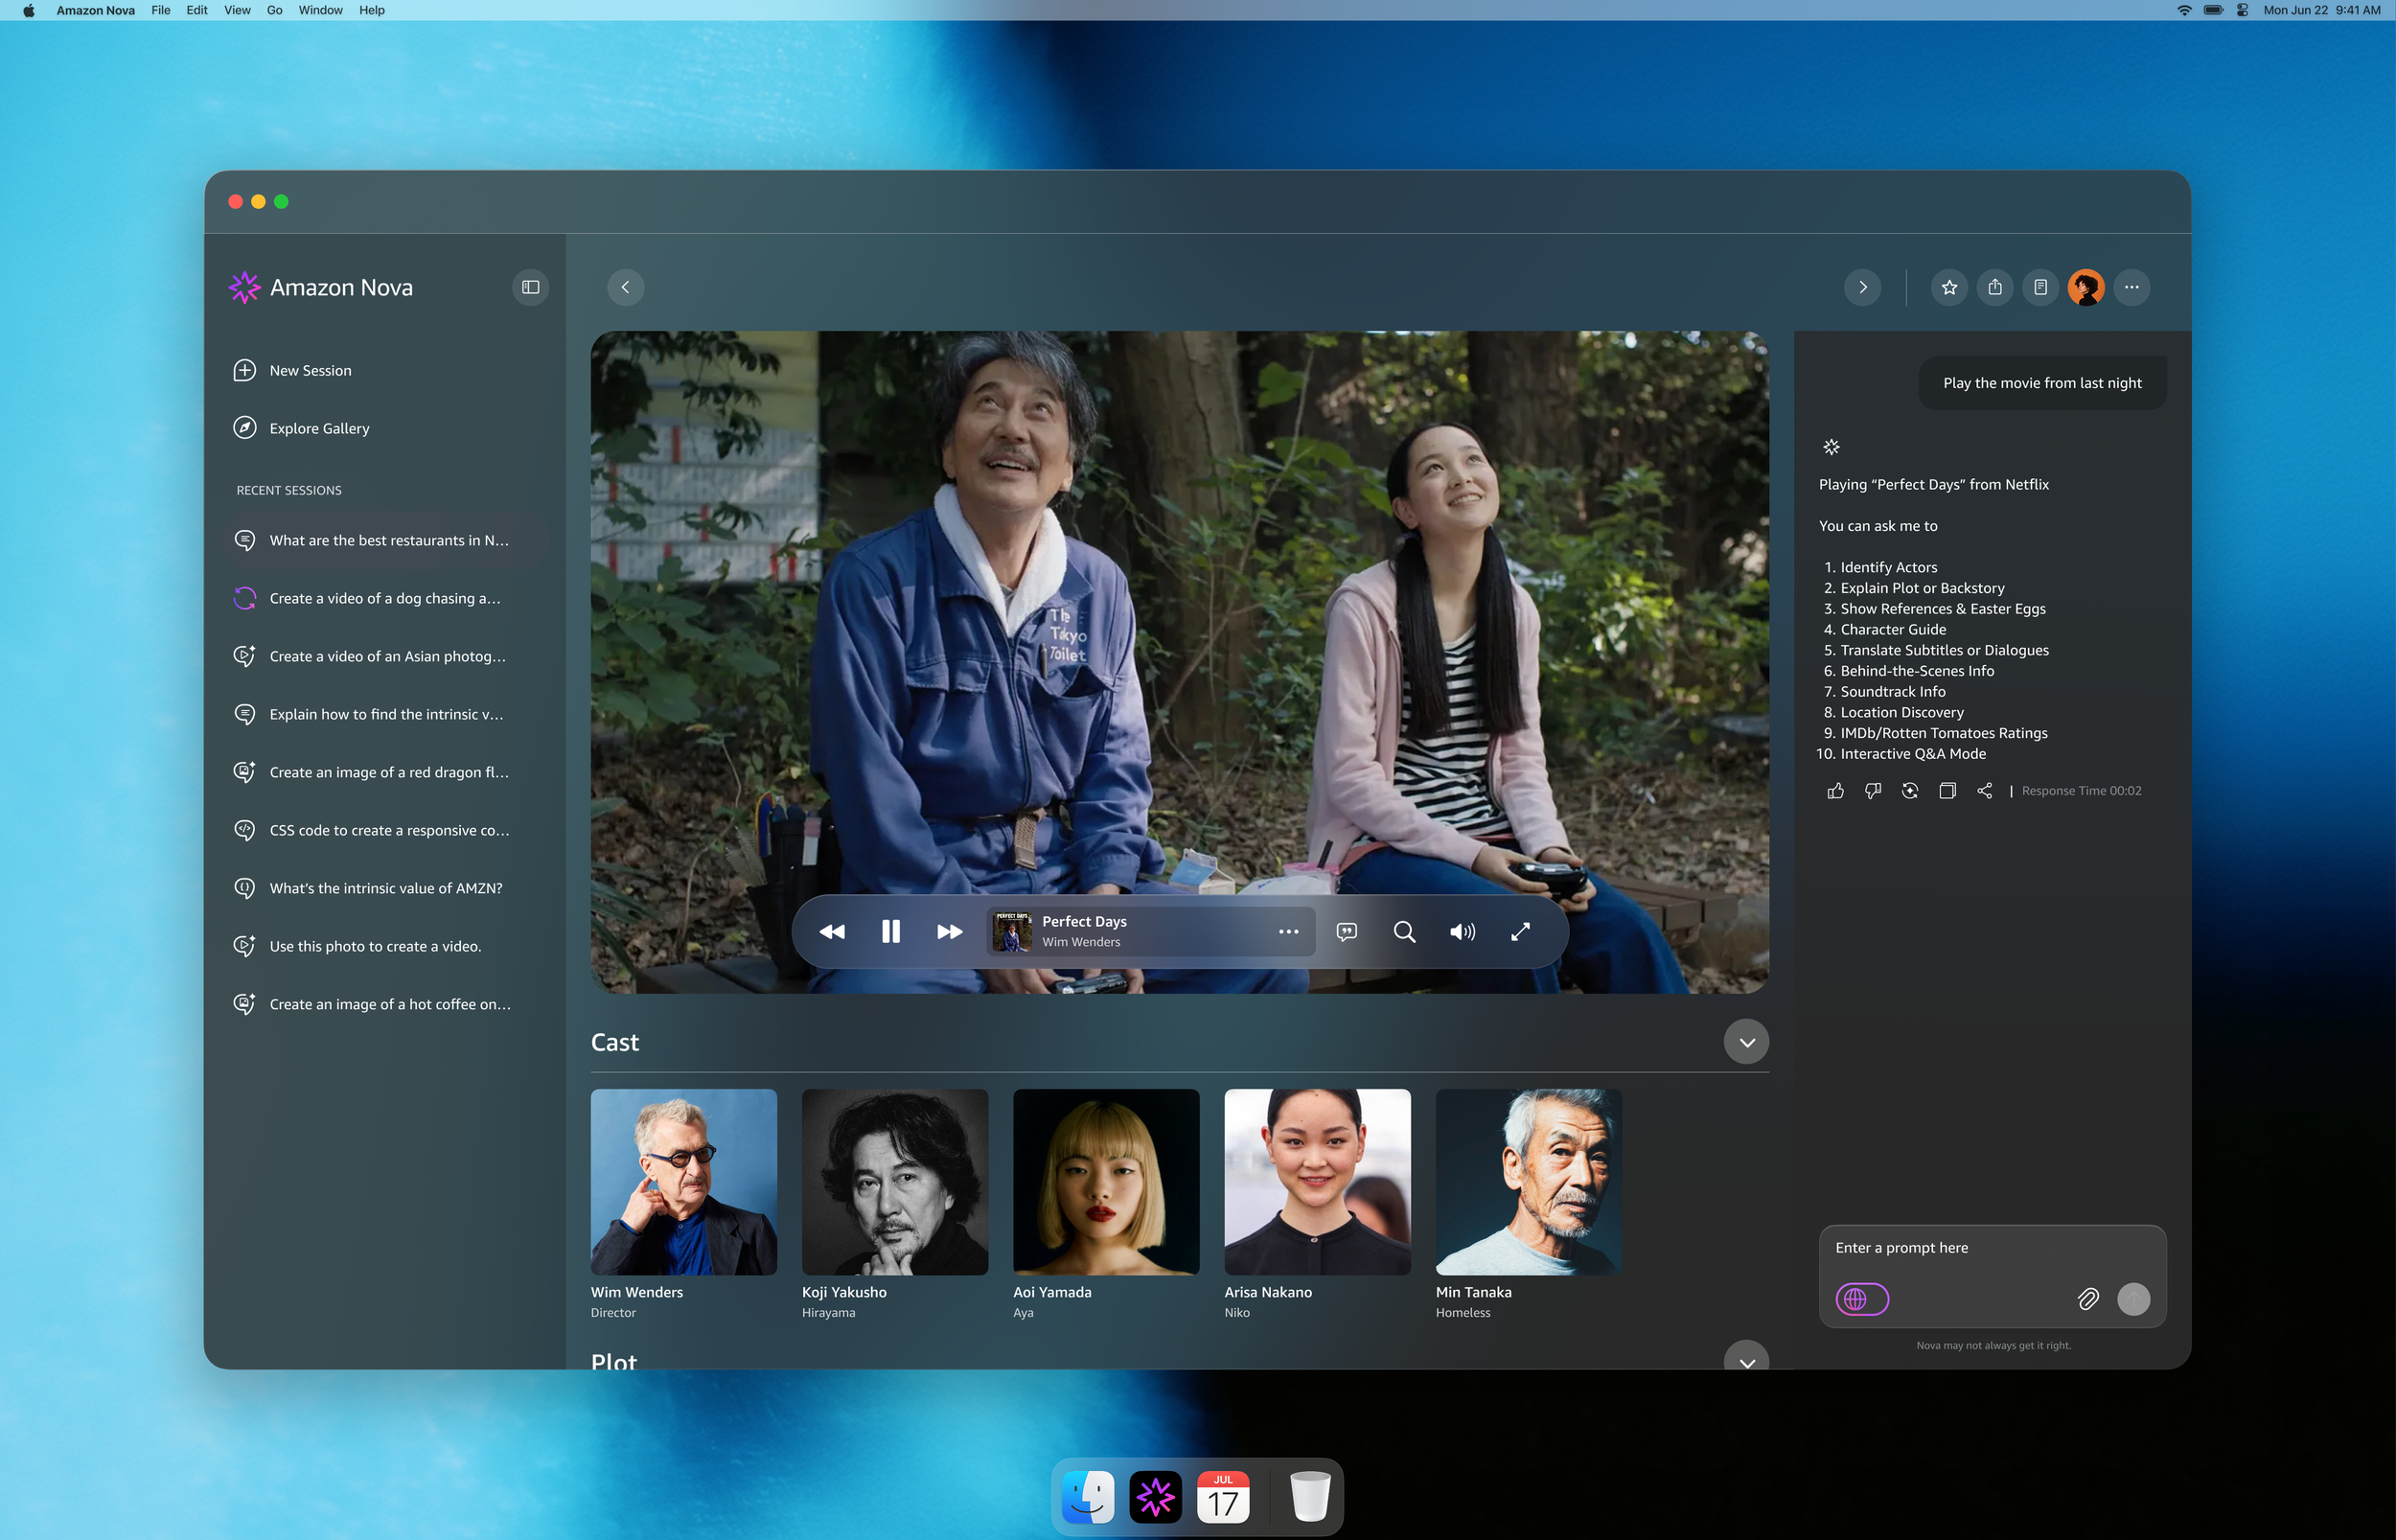Expand video to fullscreen

click(x=1520, y=932)
